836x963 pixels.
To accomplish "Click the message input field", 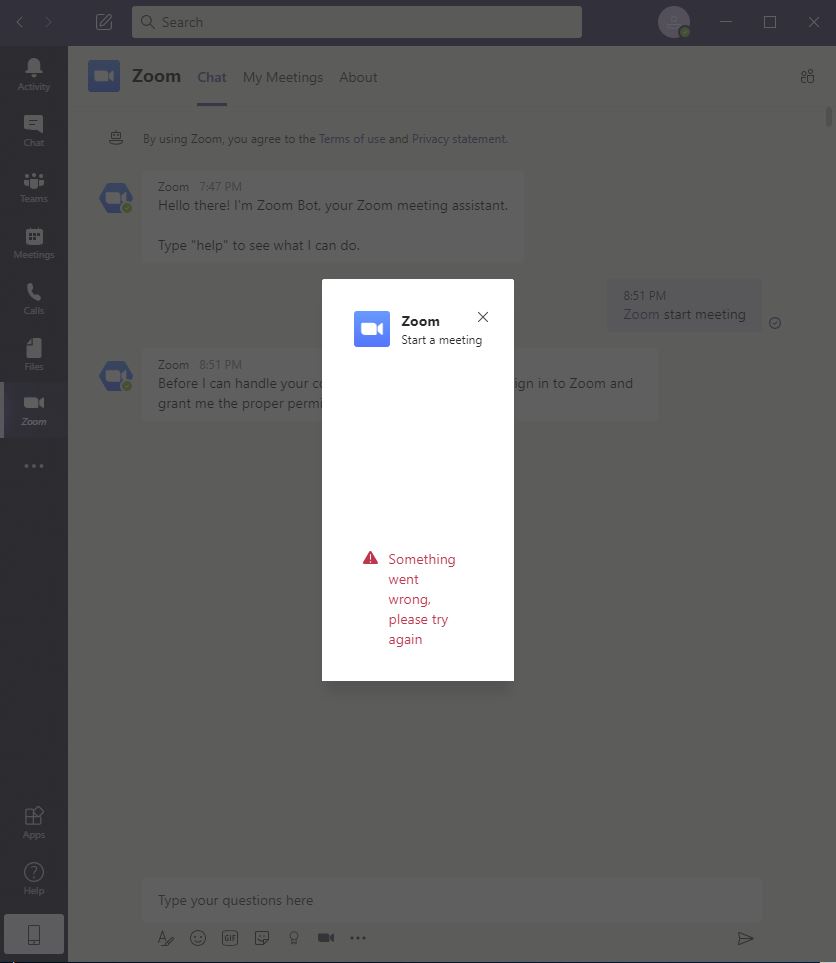I will point(452,900).
